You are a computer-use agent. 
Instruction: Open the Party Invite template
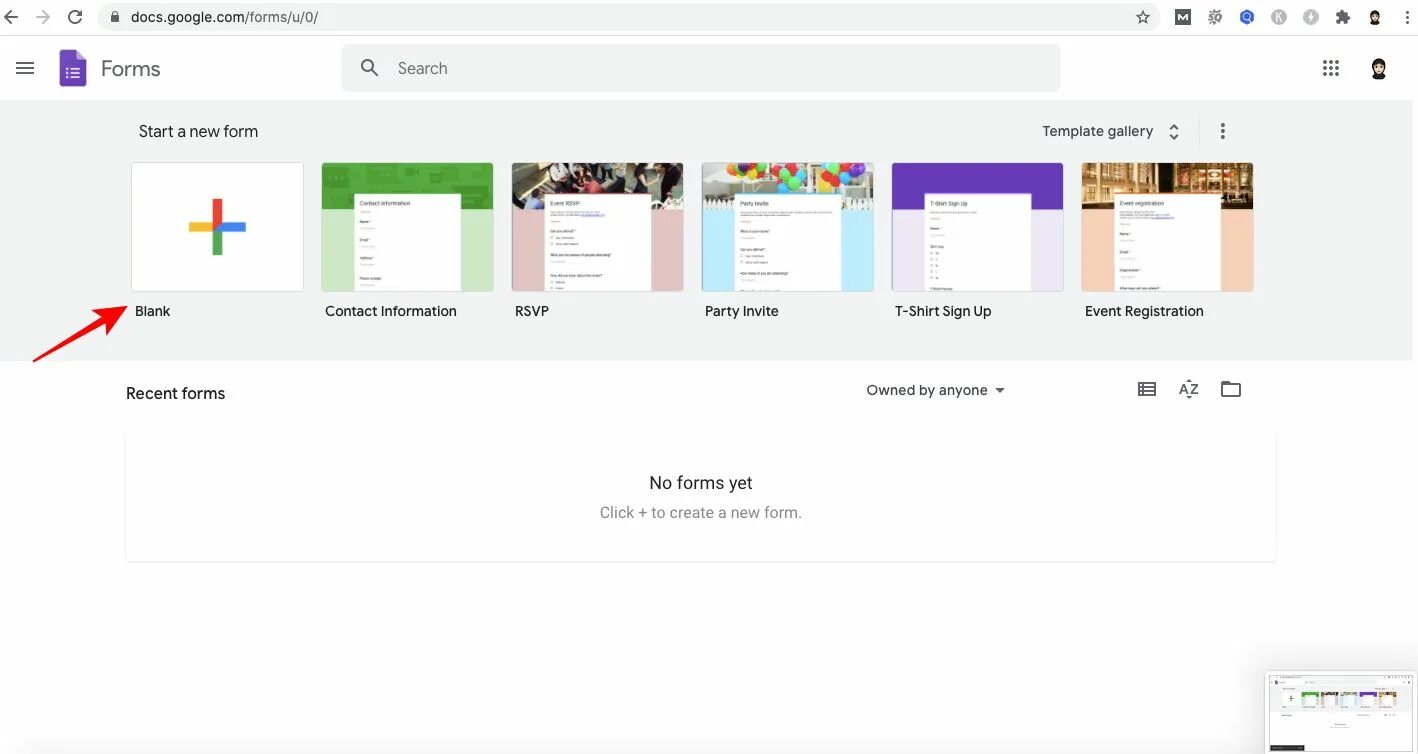787,227
